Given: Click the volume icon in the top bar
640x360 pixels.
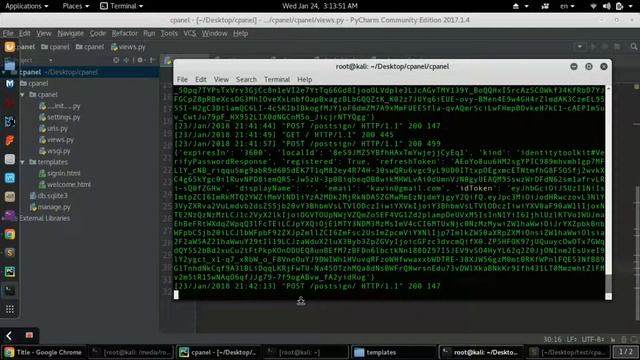Looking at the screenshot, I should click(607, 6).
